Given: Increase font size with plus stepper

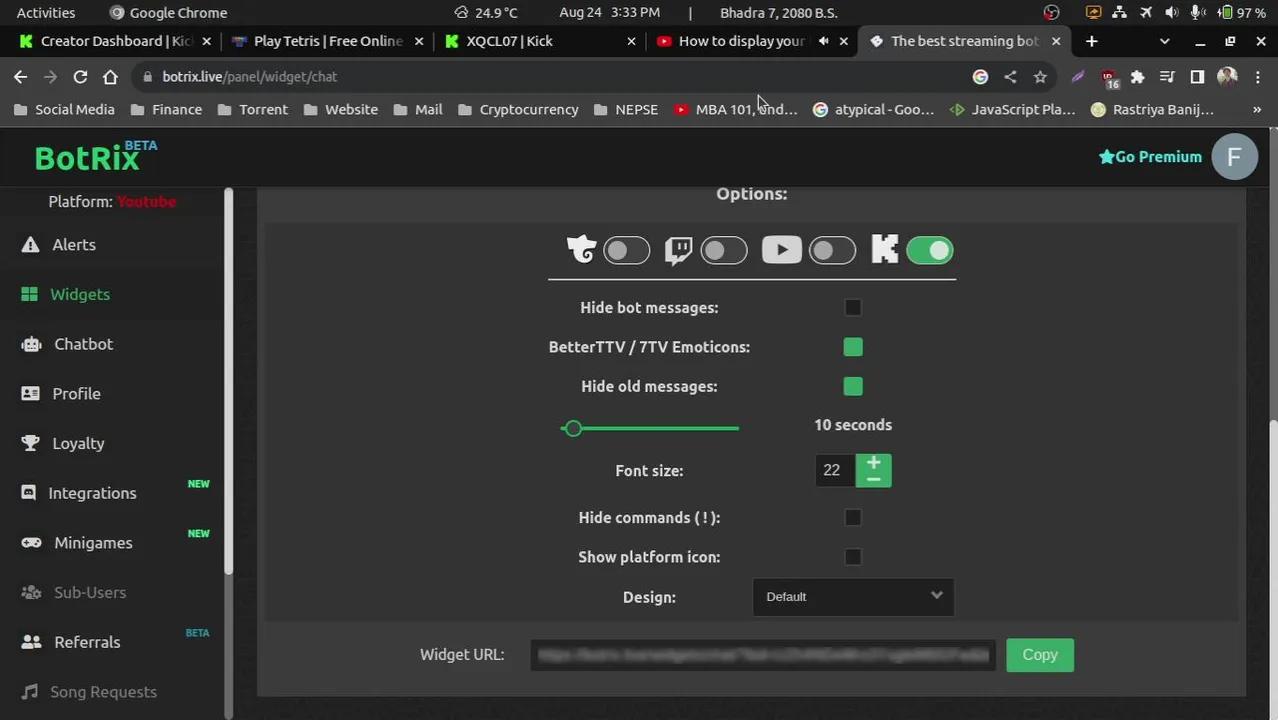Looking at the screenshot, I should (x=873, y=462).
